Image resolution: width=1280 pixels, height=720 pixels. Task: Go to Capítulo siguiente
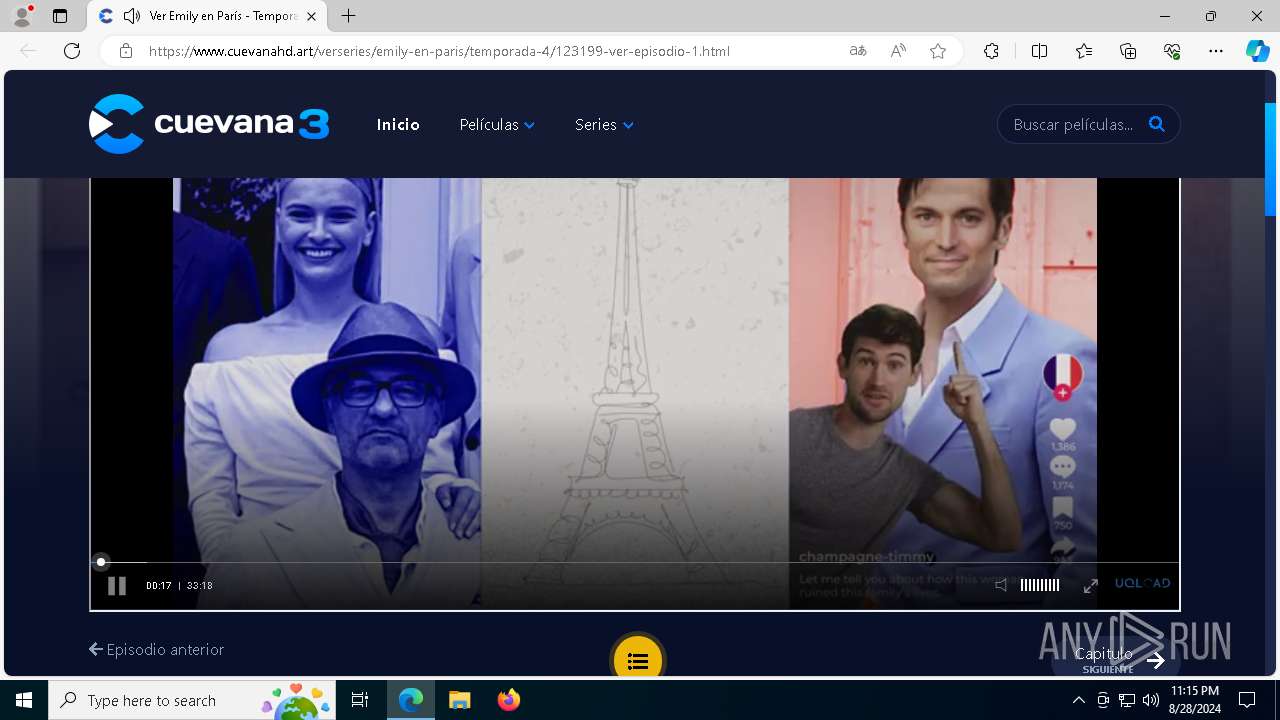(1118, 659)
